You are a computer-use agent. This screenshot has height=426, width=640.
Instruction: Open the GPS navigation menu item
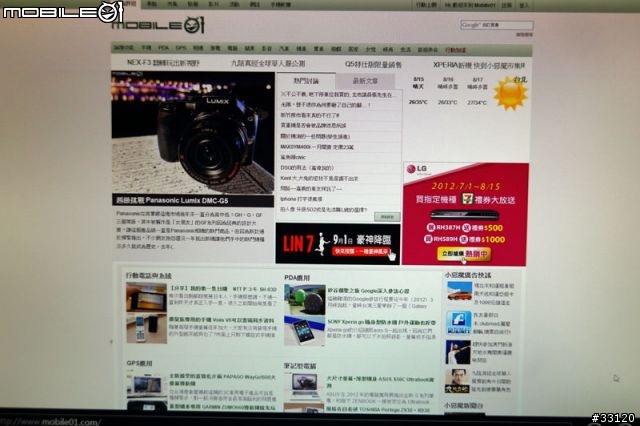[x=181, y=48]
